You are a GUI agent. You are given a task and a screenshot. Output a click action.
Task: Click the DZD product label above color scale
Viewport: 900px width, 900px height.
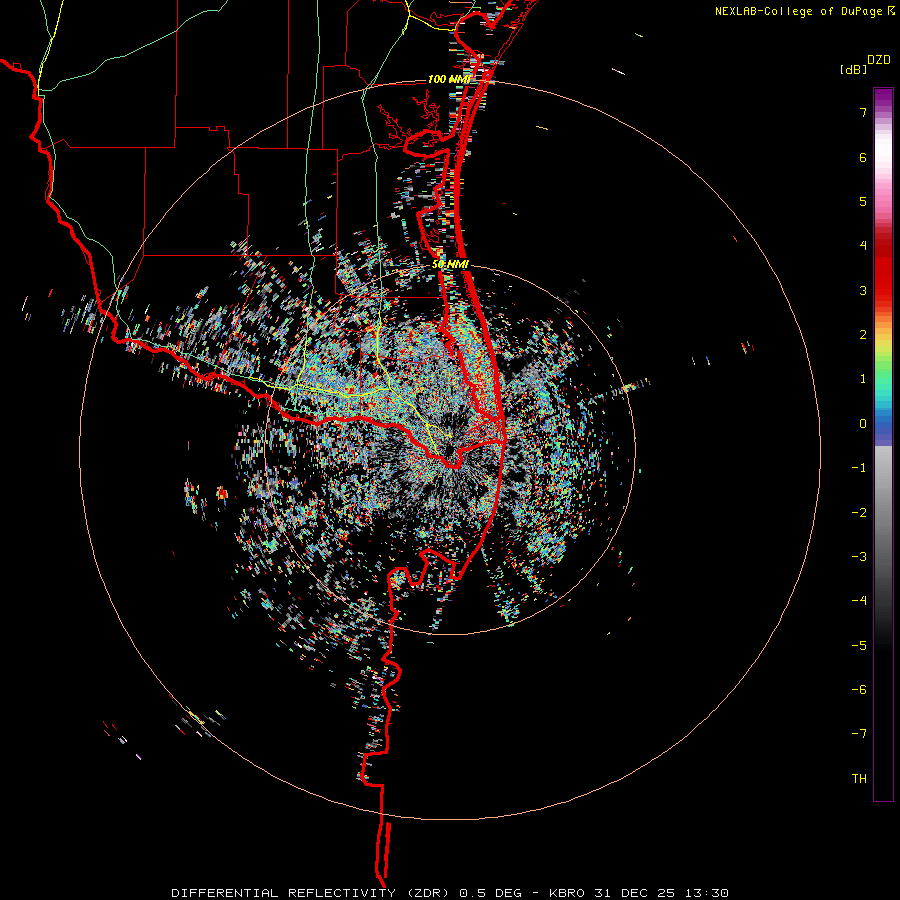(x=879, y=60)
